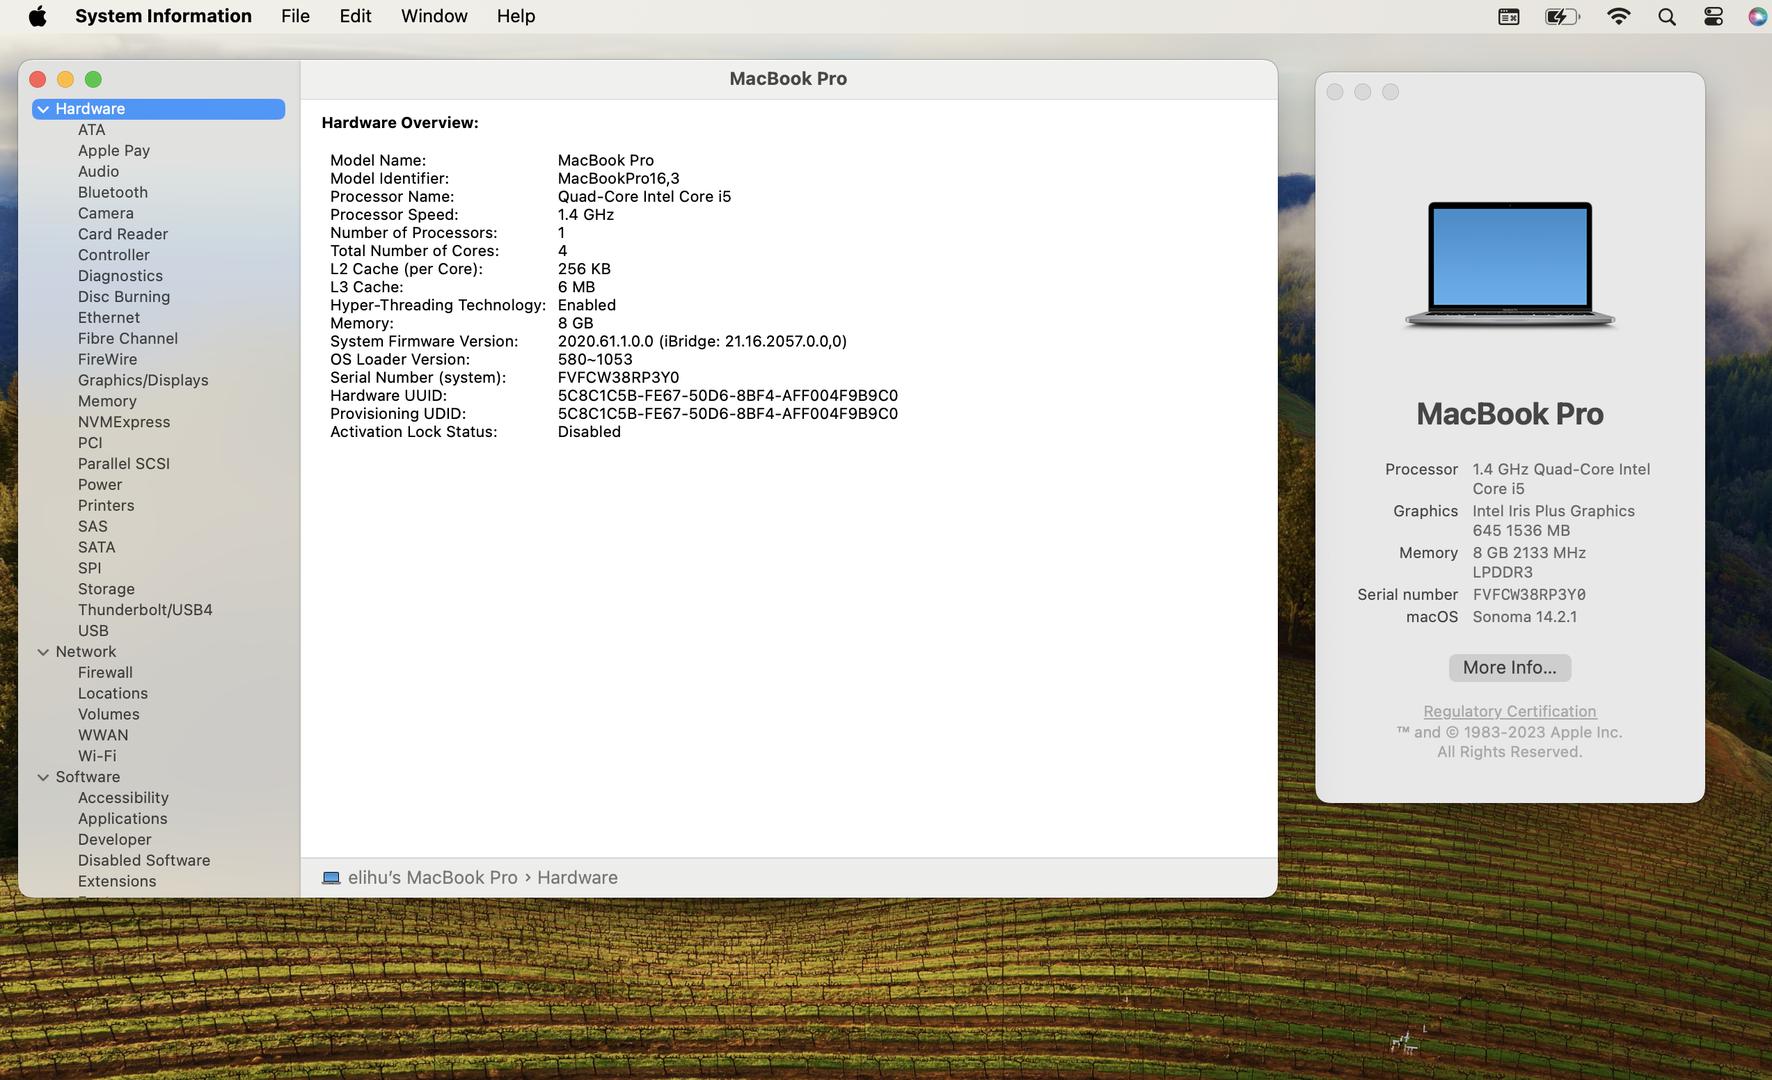This screenshot has width=1772, height=1080.
Task: Select Fibre Channel in the sidebar
Action: [128, 339]
